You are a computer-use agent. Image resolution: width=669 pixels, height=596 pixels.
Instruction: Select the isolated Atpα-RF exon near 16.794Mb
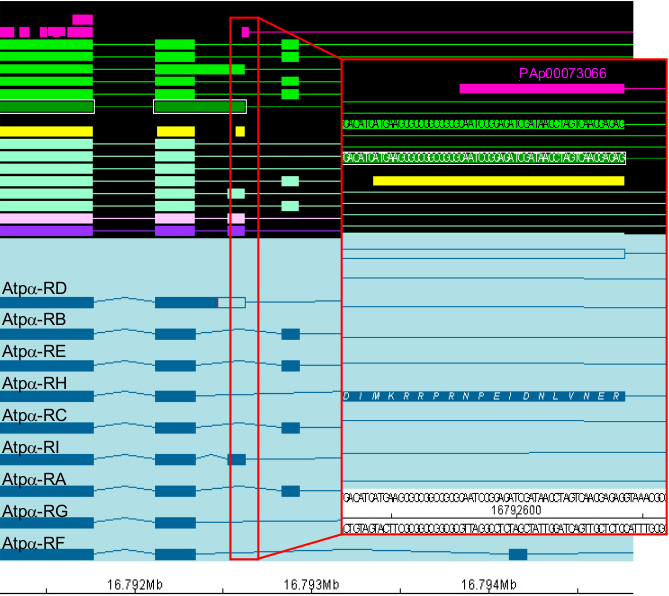pos(518,555)
